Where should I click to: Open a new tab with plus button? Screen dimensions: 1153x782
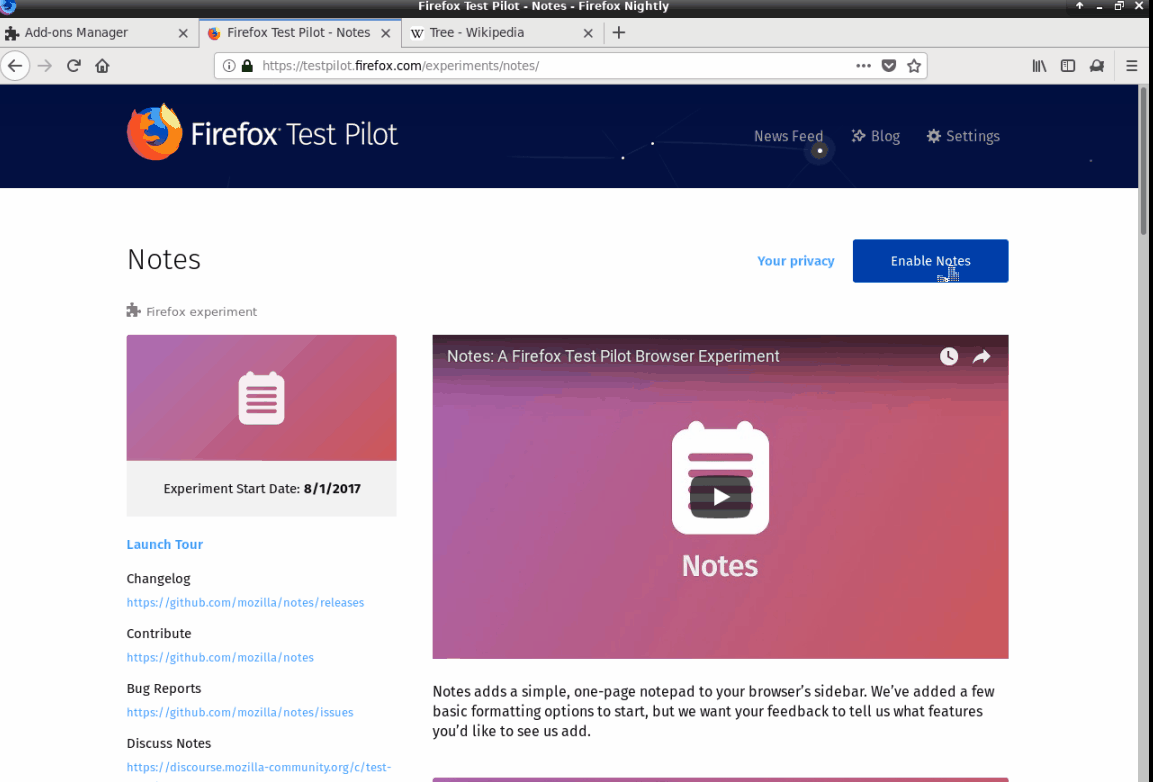pos(619,33)
